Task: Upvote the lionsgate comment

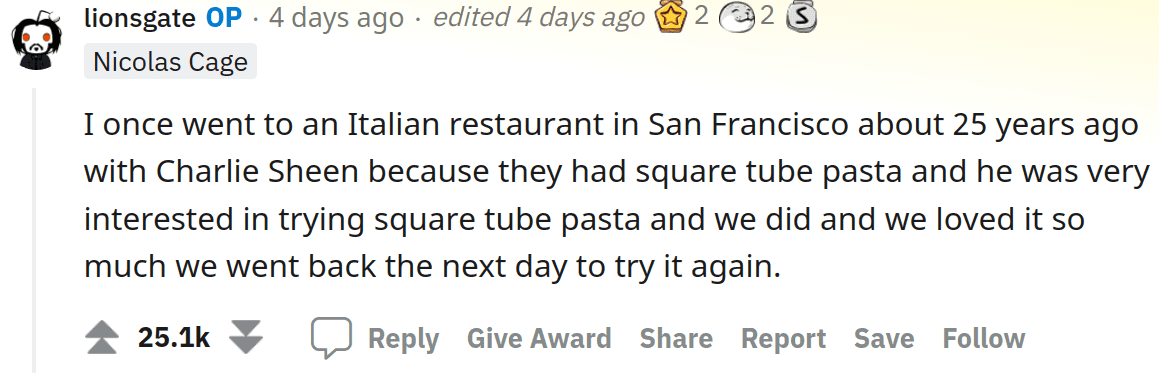Action: (x=102, y=339)
